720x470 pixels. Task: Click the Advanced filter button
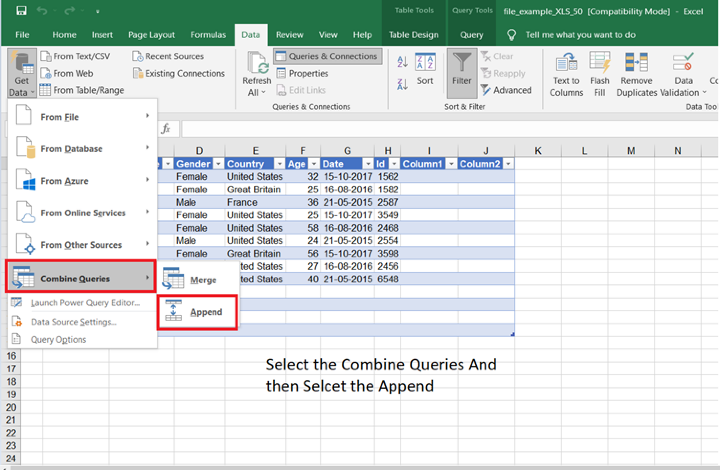(x=505, y=90)
